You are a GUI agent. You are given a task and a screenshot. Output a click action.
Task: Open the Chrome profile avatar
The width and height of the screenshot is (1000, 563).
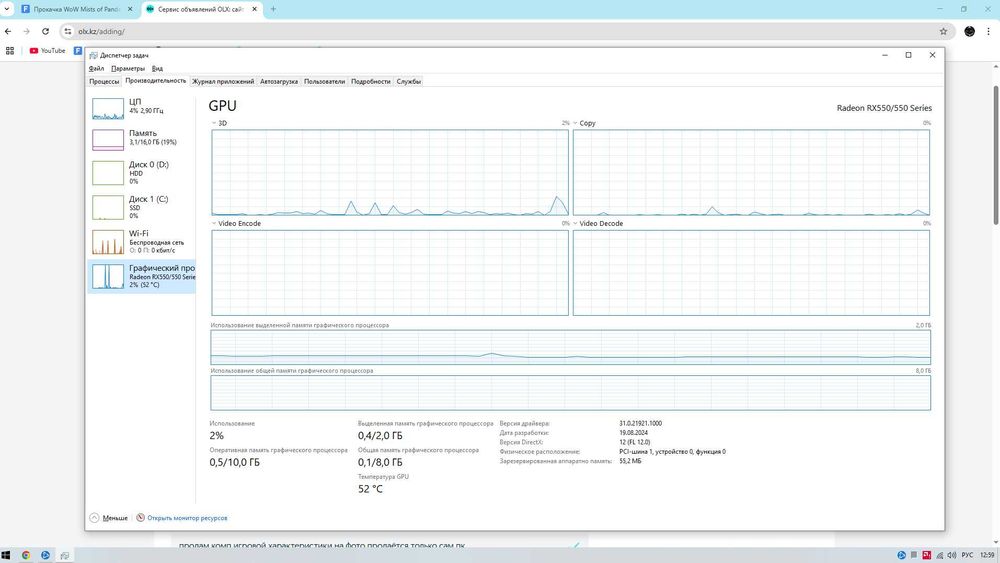[969, 31]
